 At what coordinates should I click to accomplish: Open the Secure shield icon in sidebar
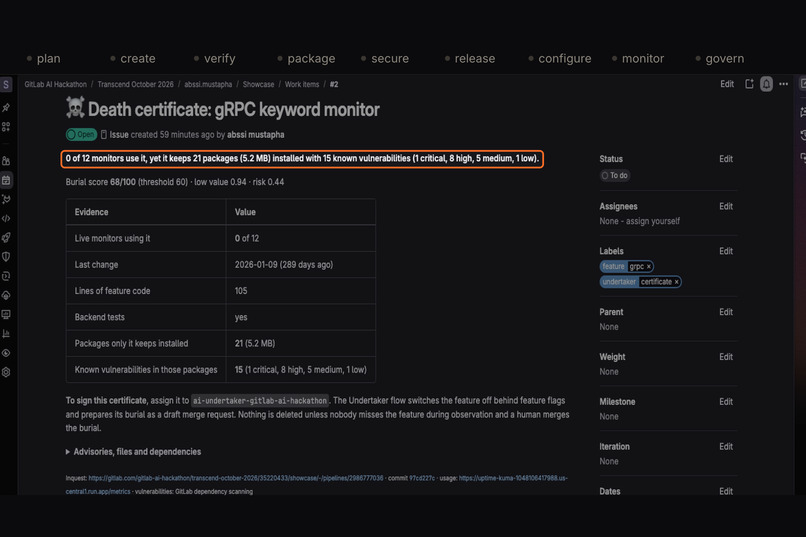(x=6, y=256)
